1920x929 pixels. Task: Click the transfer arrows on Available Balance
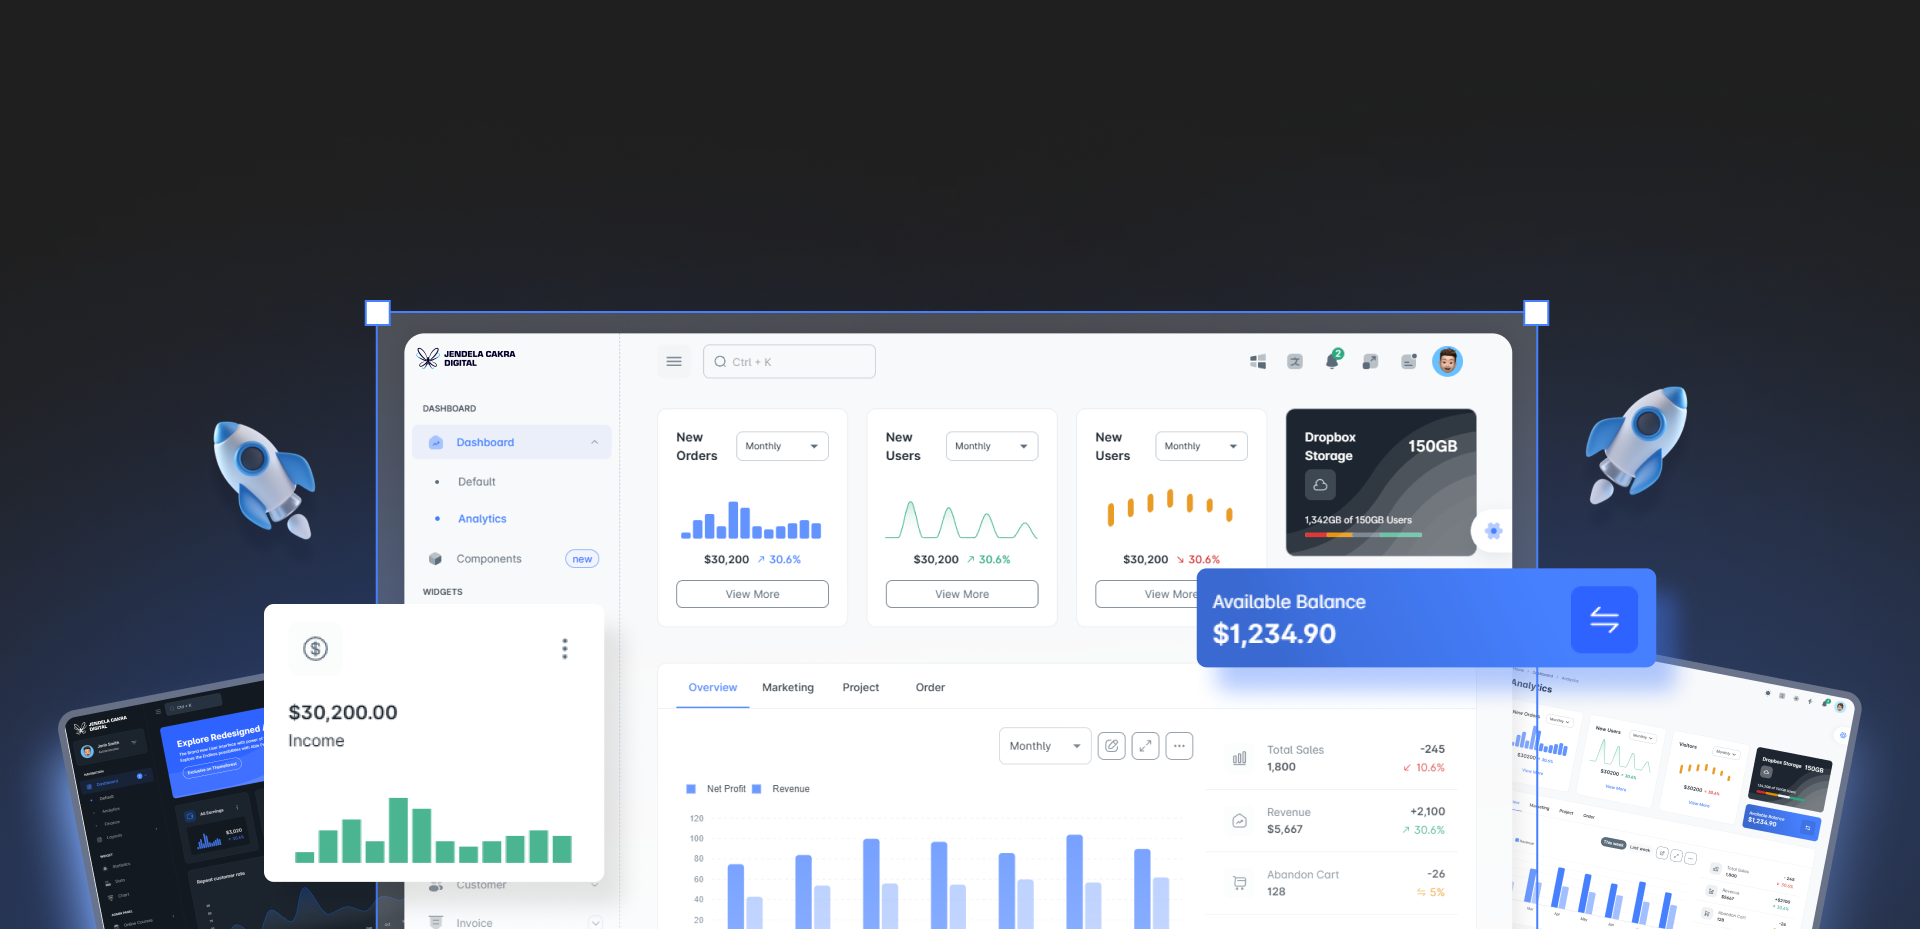(1603, 620)
